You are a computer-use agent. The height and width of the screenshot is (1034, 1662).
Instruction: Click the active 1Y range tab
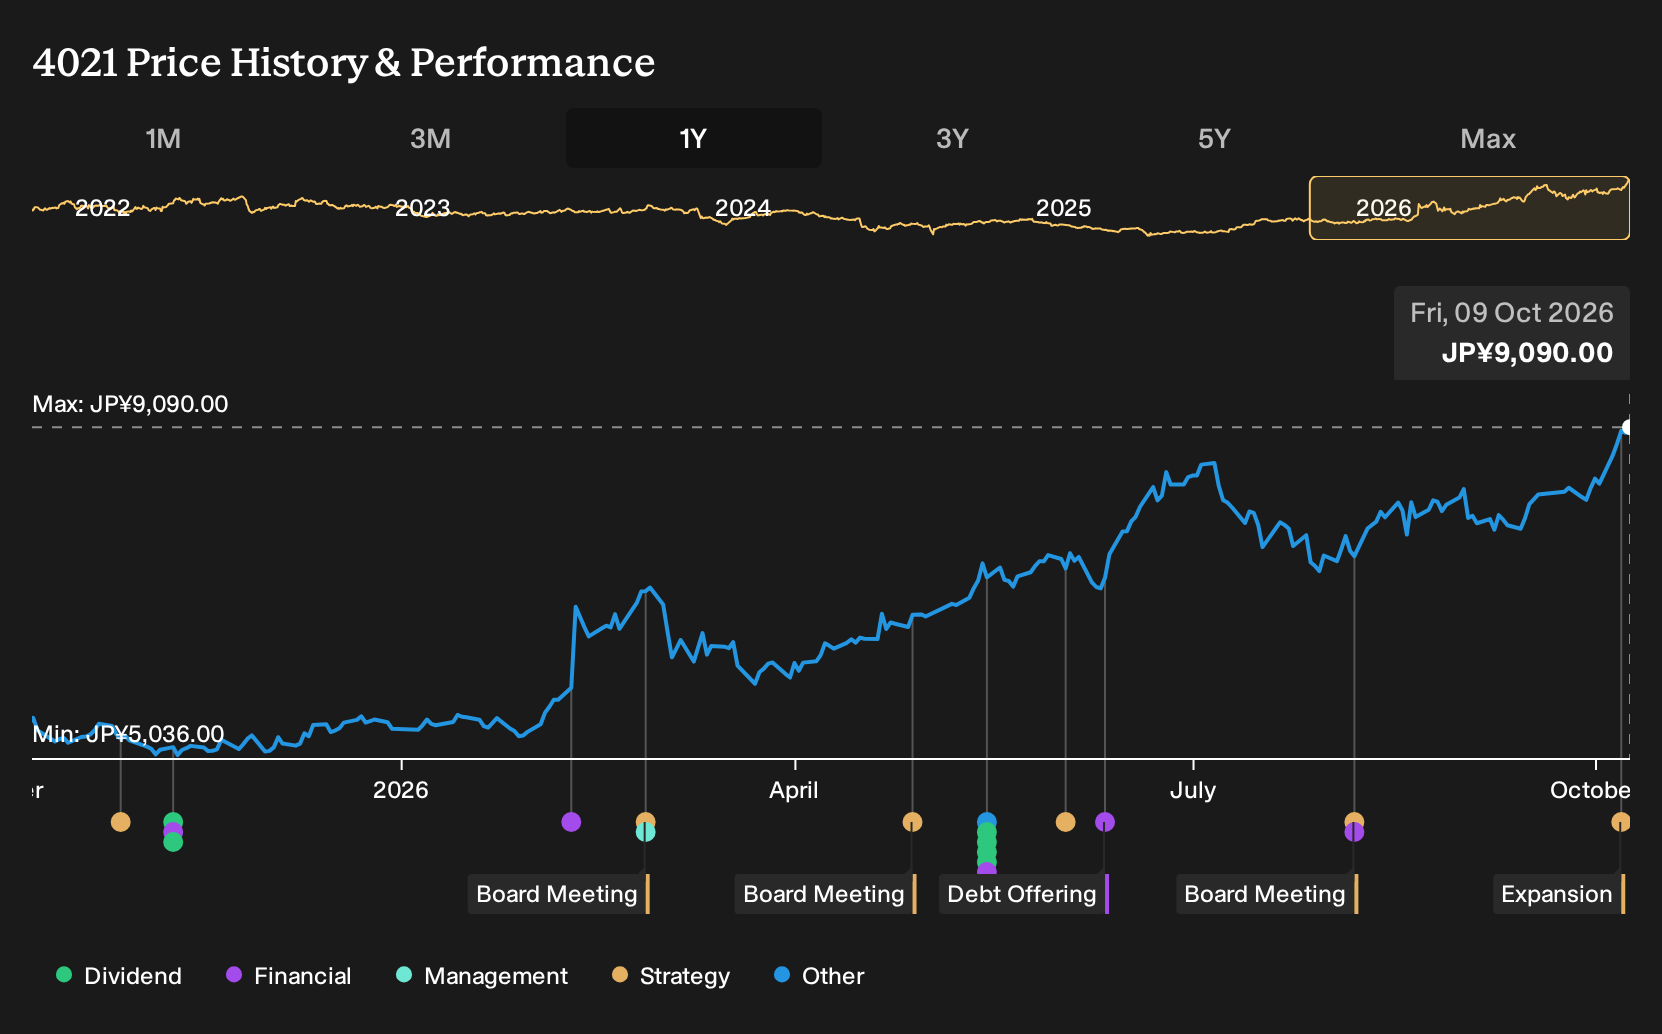[x=694, y=138]
